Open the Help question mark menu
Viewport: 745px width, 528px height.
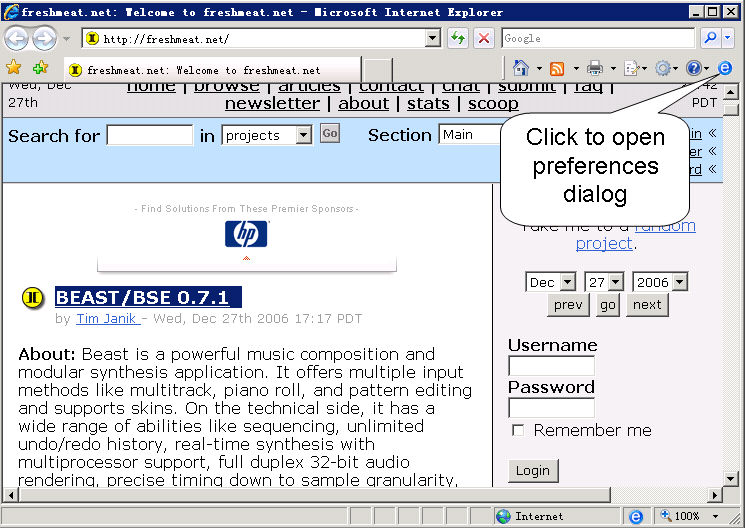(697, 69)
